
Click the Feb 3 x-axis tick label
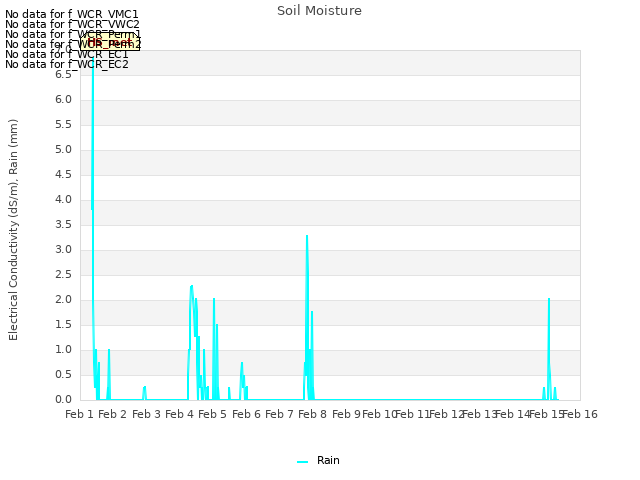click(x=146, y=414)
